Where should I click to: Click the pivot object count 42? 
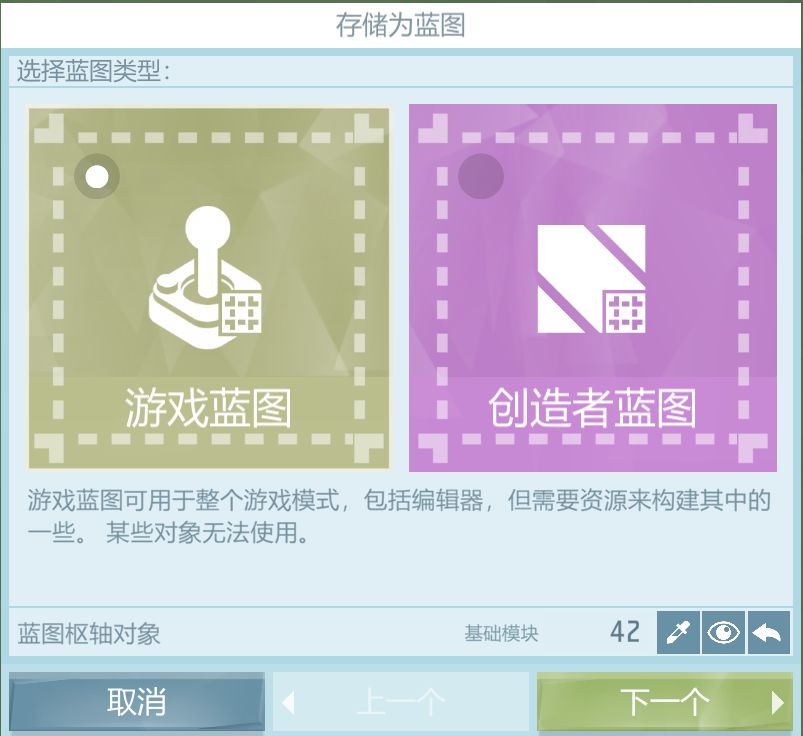[x=625, y=632]
